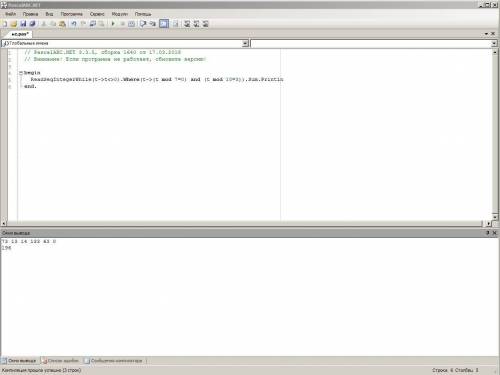The height and width of the screenshot is (375, 500).
Task: Open the Файл menu
Action: pyautogui.click(x=11, y=14)
